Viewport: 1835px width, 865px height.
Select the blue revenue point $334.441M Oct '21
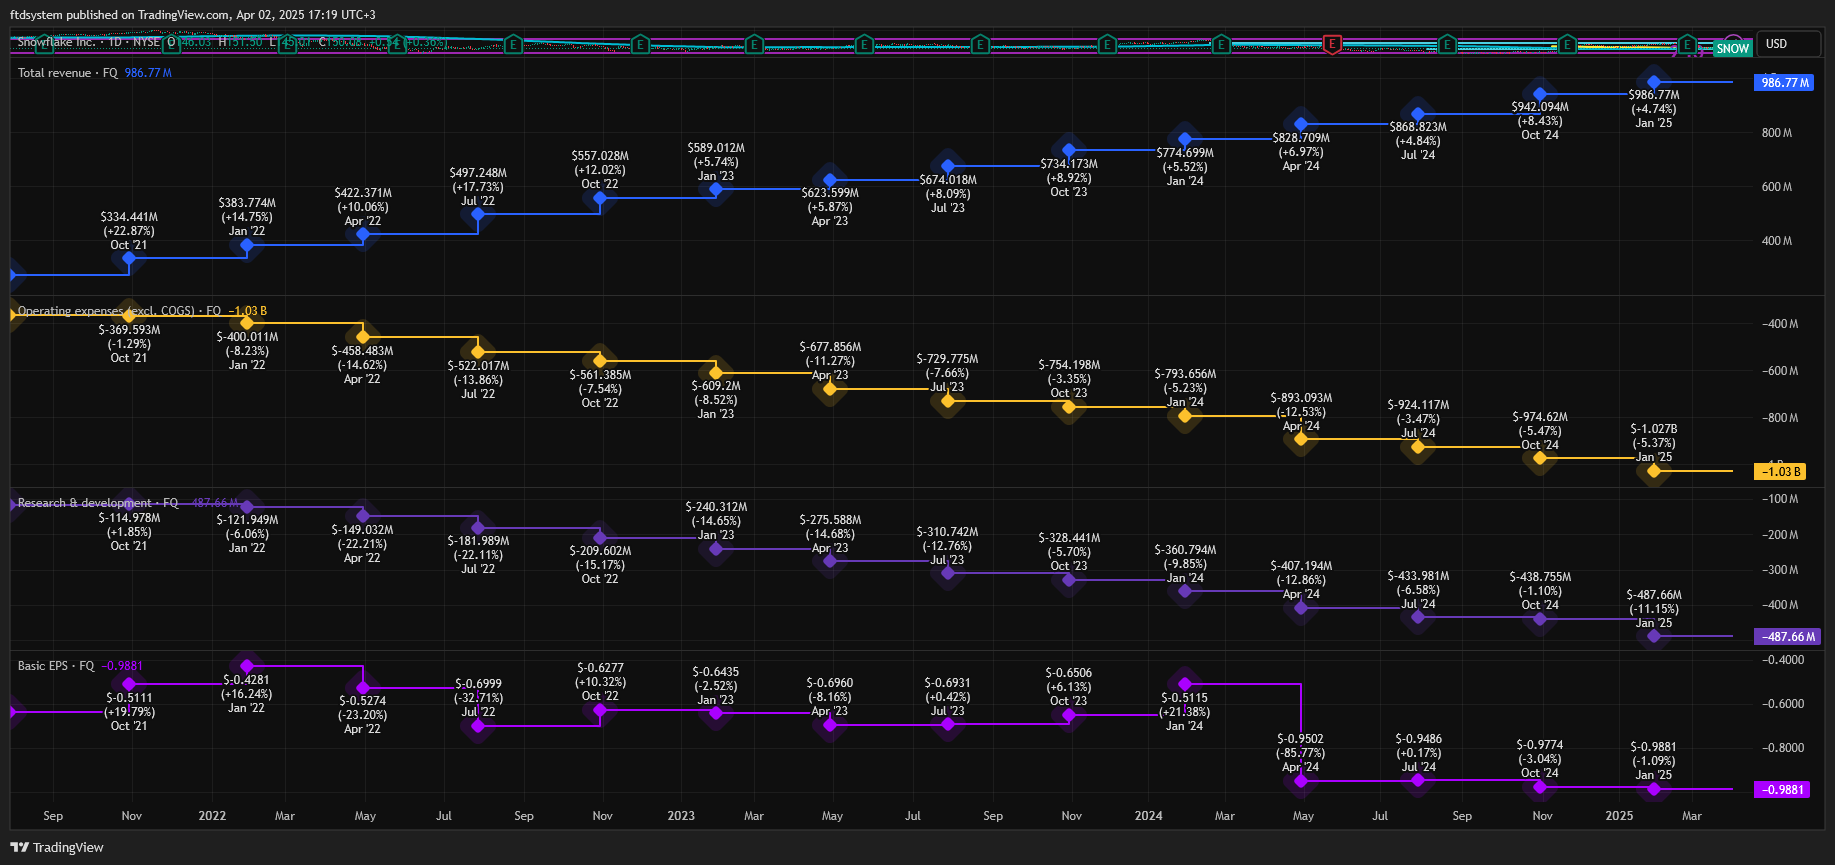[129, 258]
